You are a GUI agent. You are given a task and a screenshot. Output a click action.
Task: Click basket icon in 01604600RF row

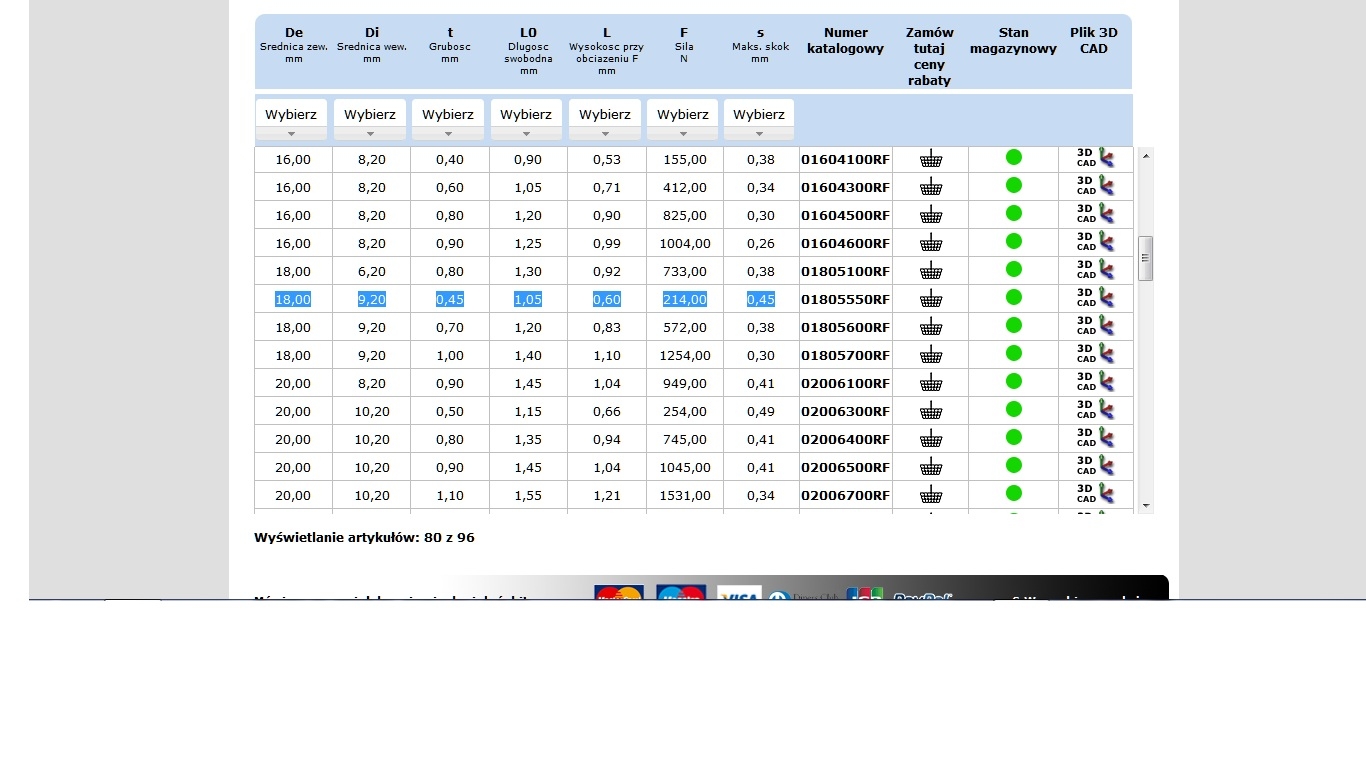pos(931,243)
